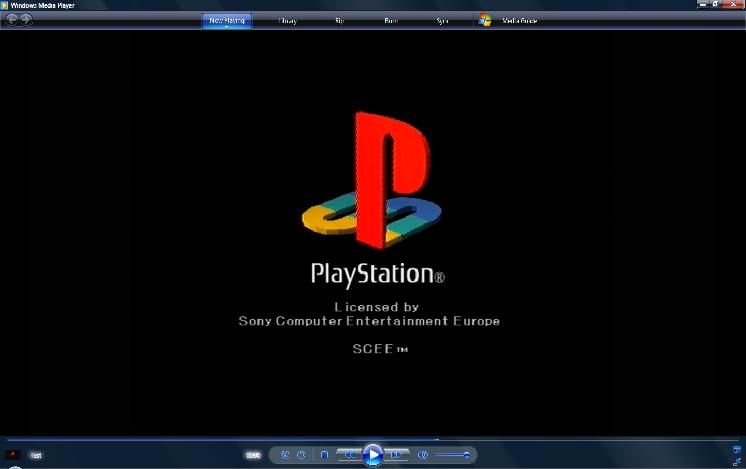Skip to the next track
The image size is (746, 469).
point(396,455)
